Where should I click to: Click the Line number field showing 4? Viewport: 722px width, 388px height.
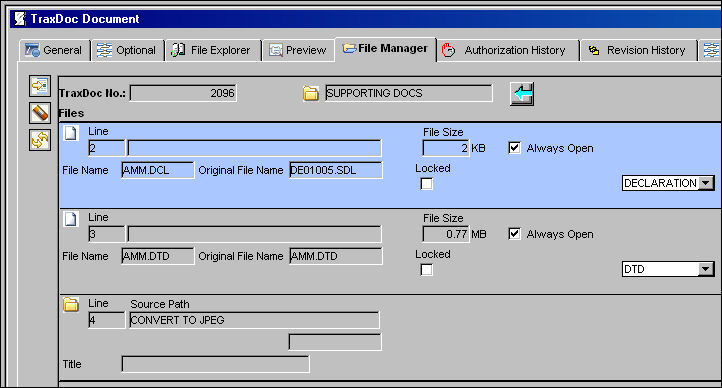pos(106,320)
